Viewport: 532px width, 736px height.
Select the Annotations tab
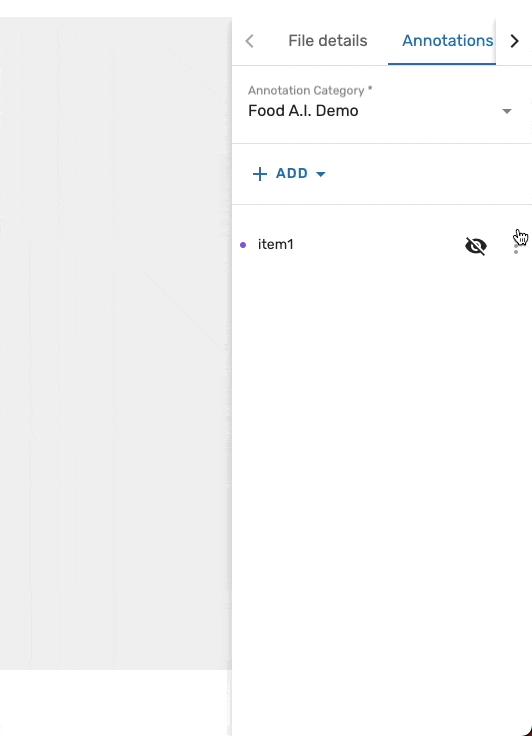(x=447, y=41)
